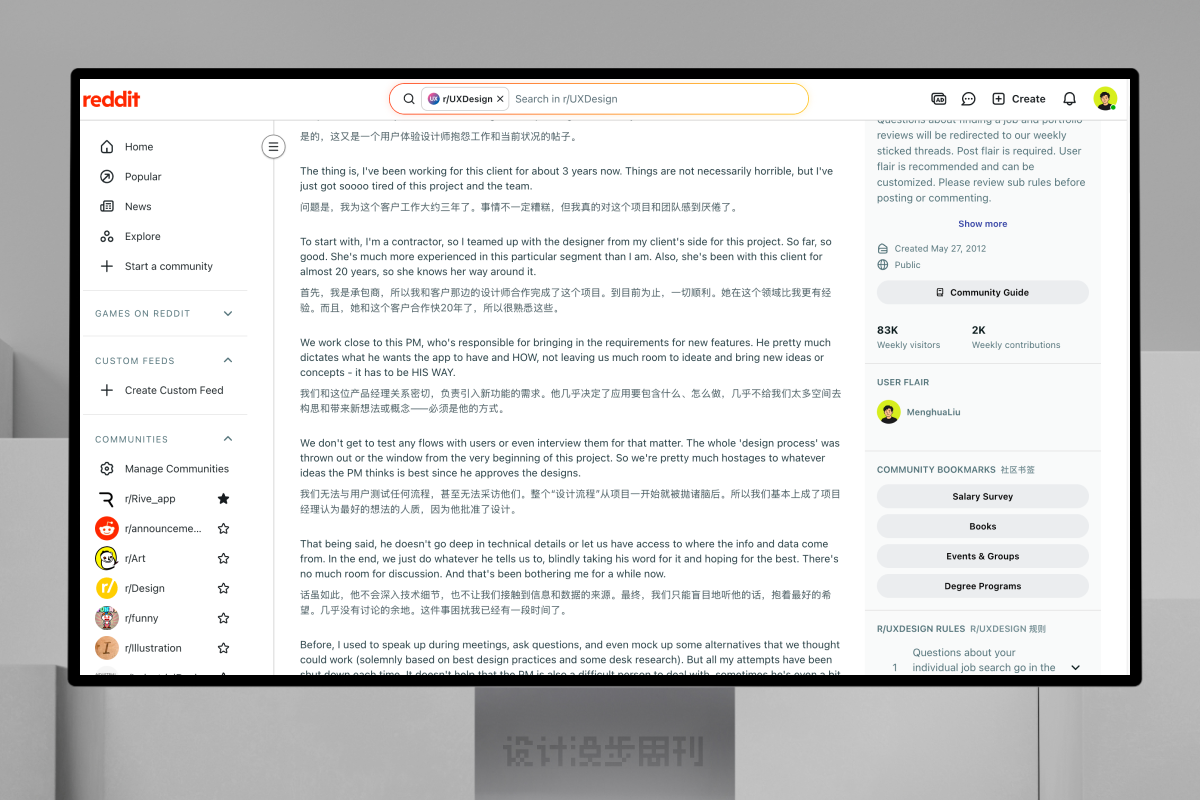The height and width of the screenshot is (800, 1200).
Task: Click the search magnifier icon
Action: pyautogui.click(x=409, y=99)
